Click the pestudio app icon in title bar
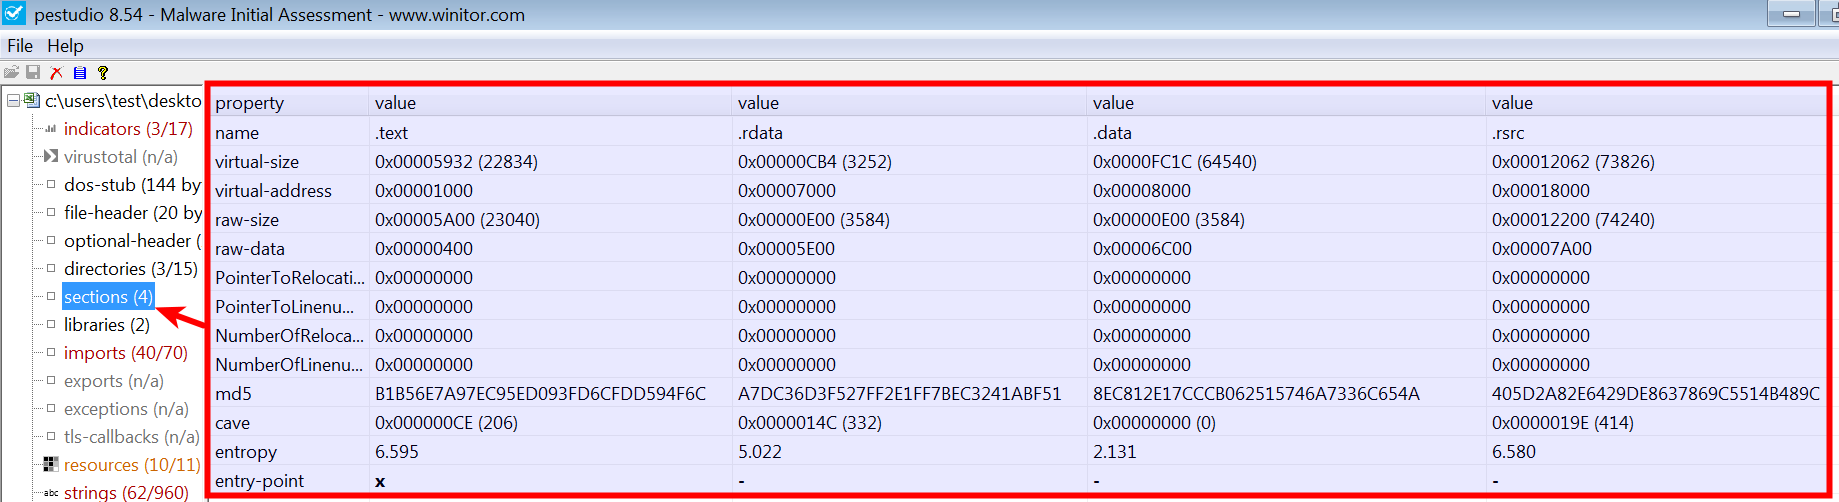 (x=14, y=14)
